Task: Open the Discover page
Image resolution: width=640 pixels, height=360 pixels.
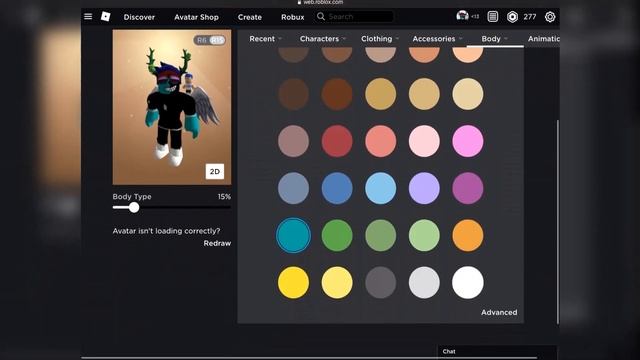Action: click(139, 17)
